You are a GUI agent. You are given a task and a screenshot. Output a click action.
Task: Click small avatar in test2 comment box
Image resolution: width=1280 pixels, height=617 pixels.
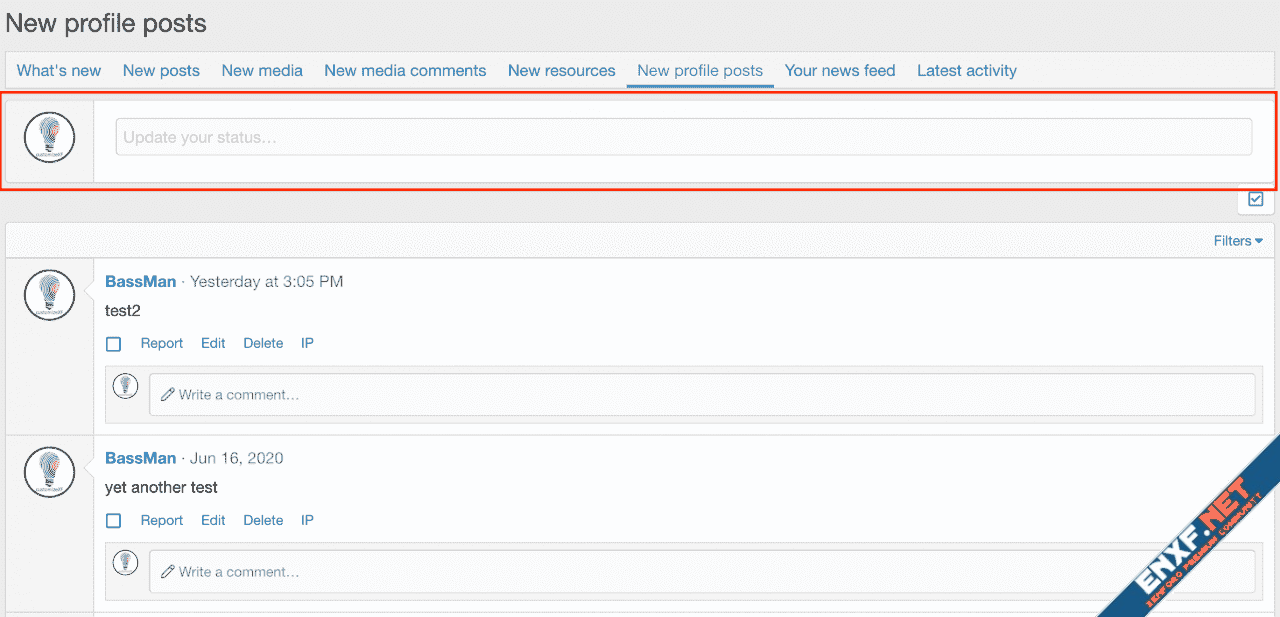point(125,386)
